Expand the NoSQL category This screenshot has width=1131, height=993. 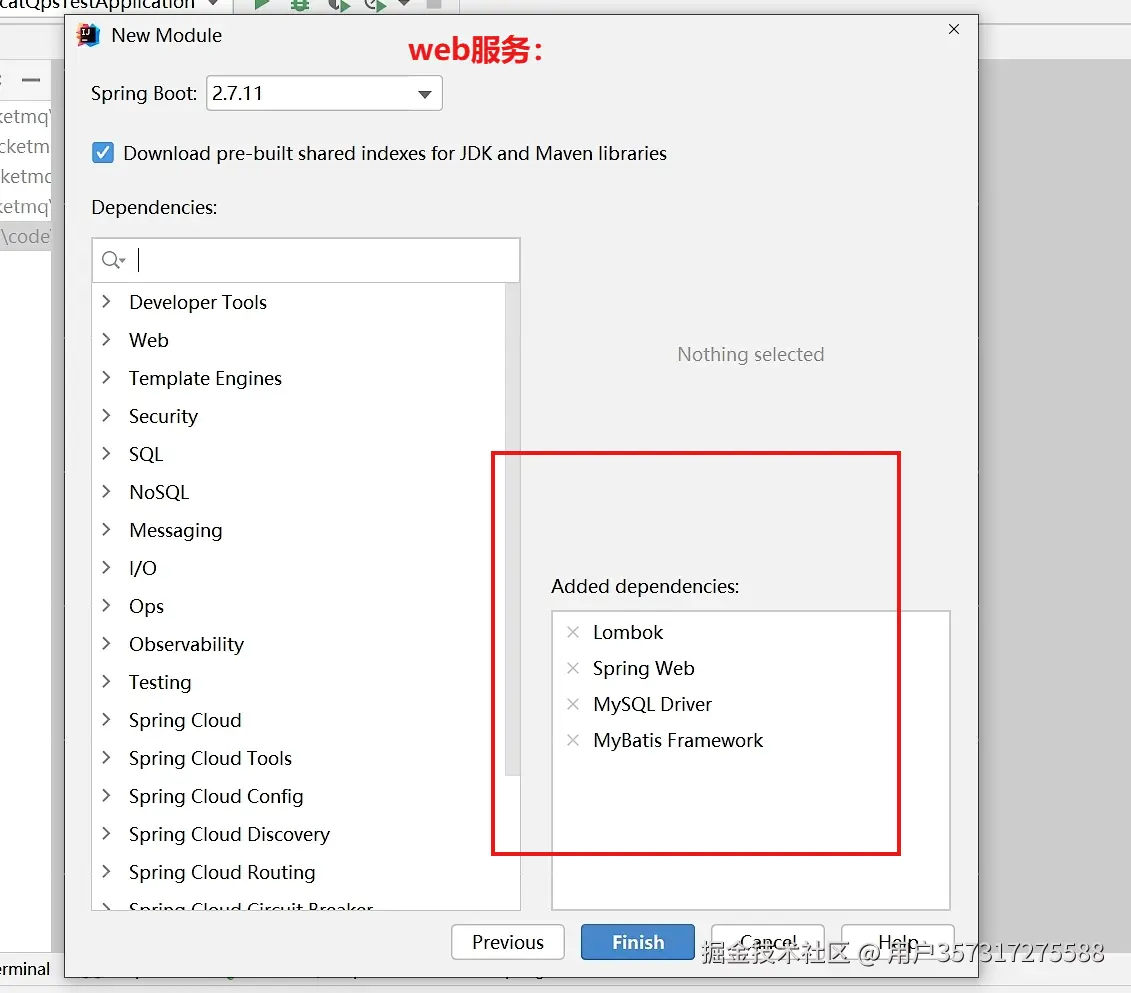pyautogui.click(x=106, y=492)
